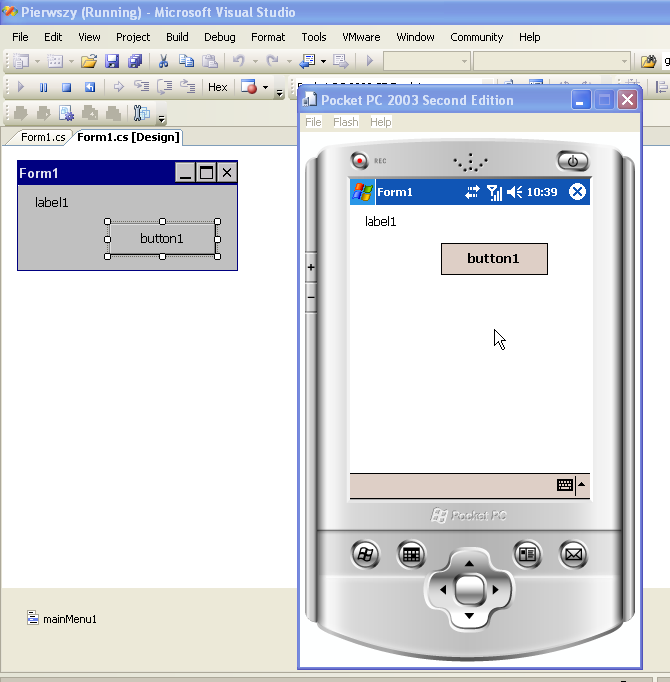Open the View menu
Viewport: 670px width, 682px height.
coord(89,37)
